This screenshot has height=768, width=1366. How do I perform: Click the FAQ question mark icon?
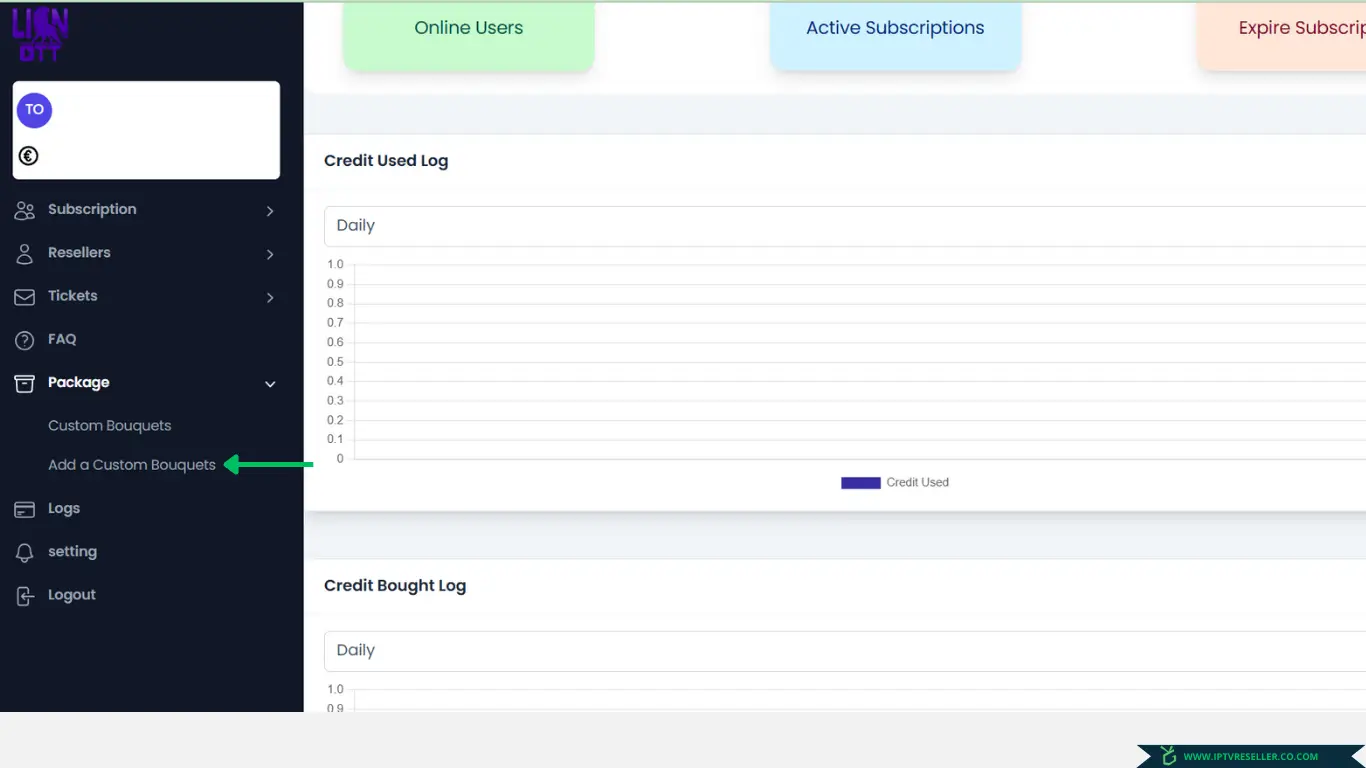[24, 340]
